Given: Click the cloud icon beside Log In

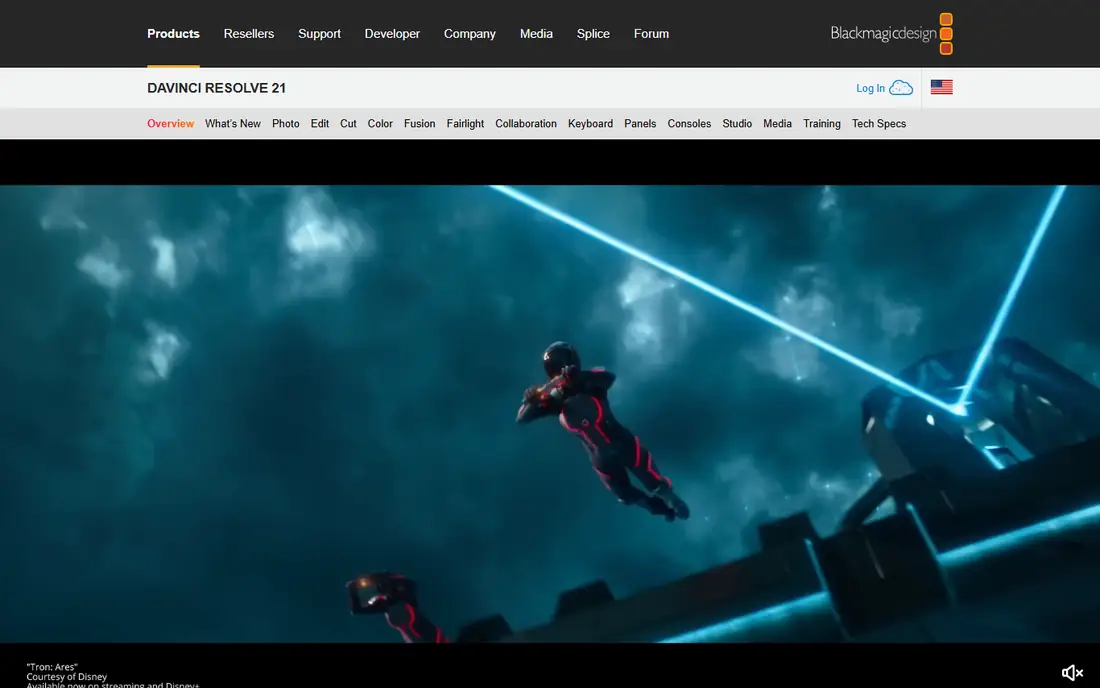Looking at the screenshot, I should (x=901, y=88).
